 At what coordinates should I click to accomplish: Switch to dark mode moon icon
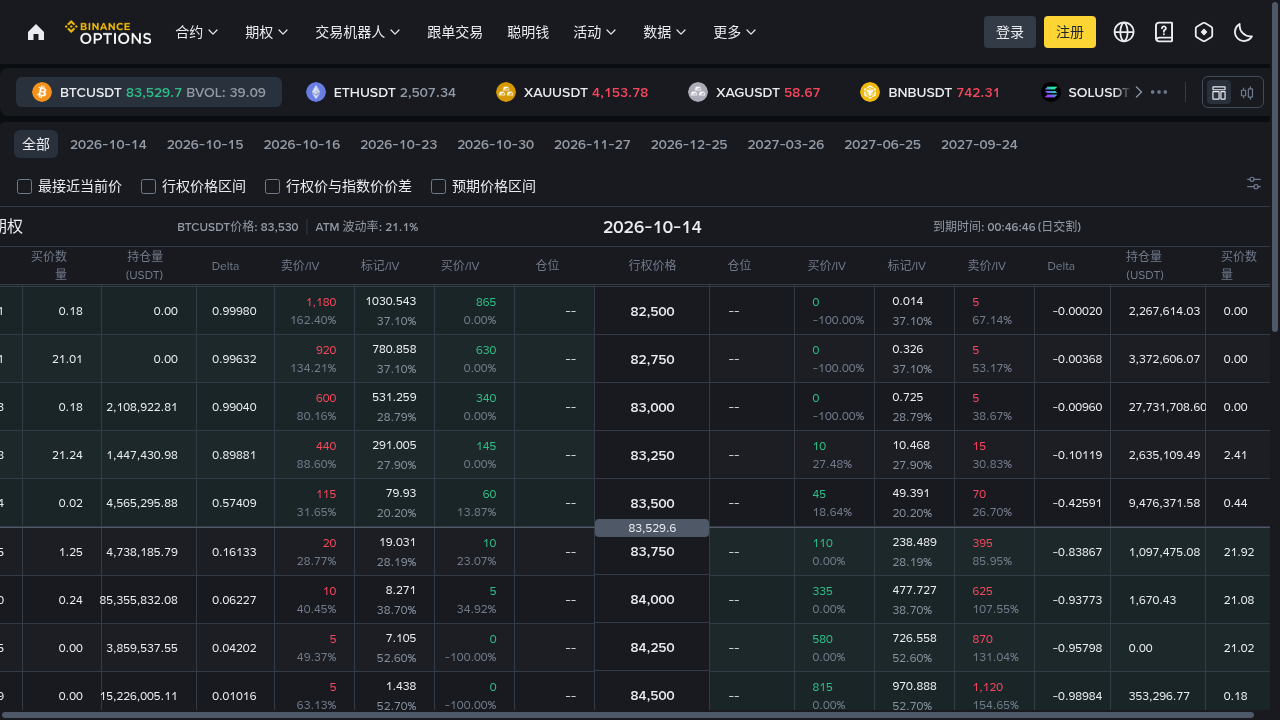pyautogui.click(x=1244, y=32)
